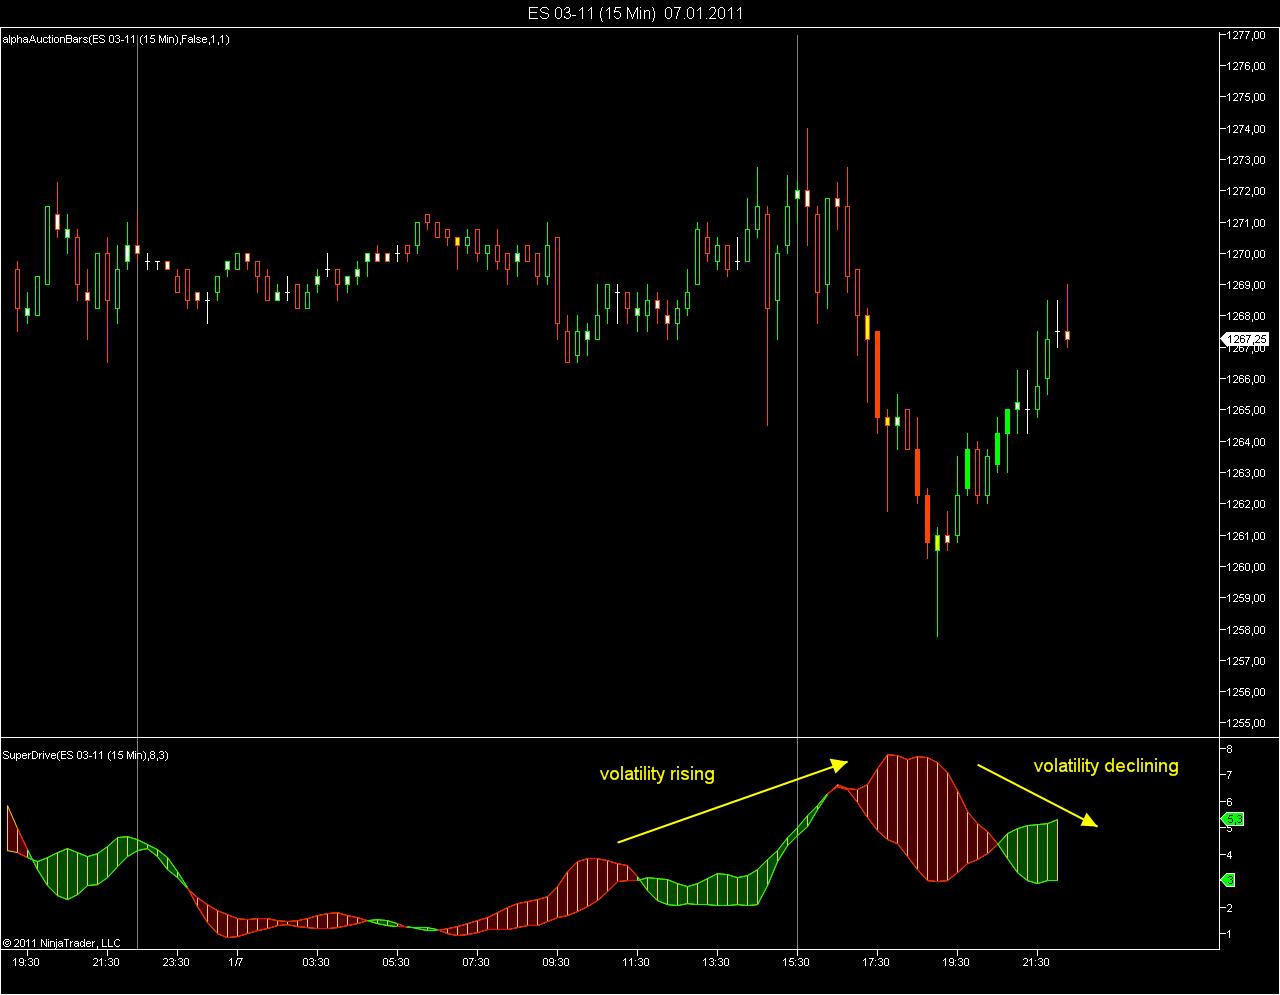Click the 05:30 time axis label

(396, 962)
